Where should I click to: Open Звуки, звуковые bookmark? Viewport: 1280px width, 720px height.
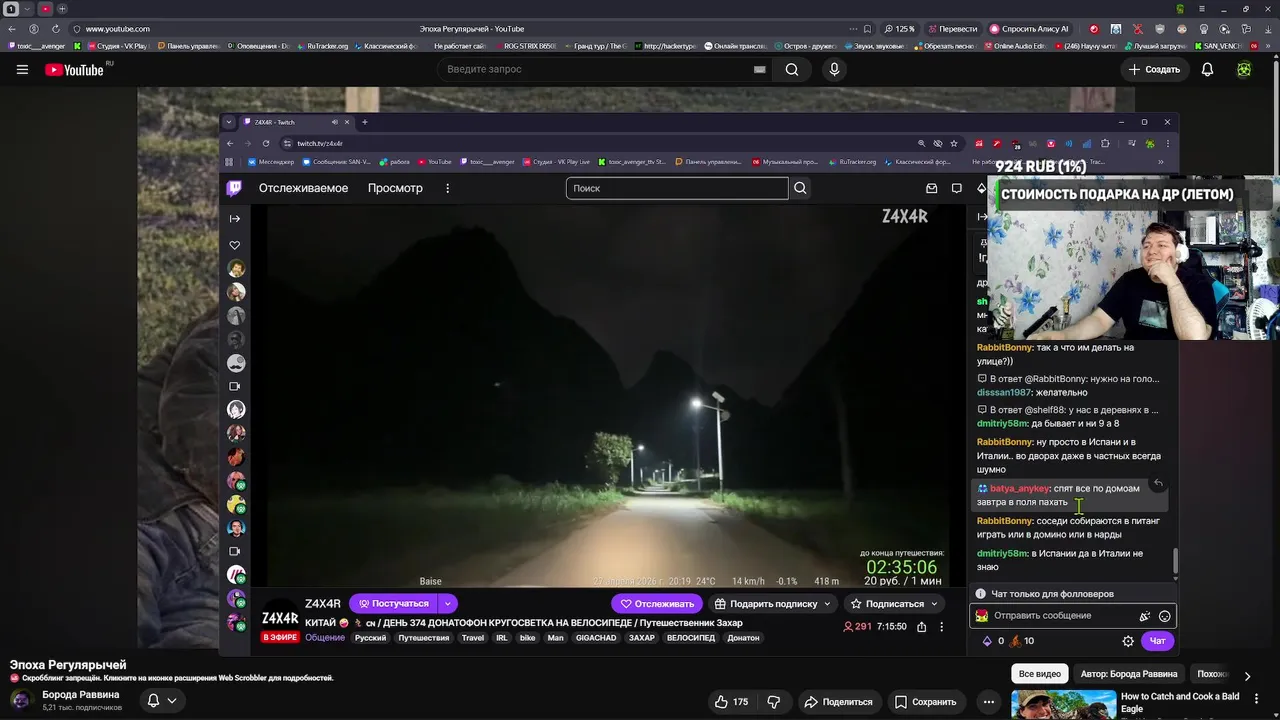875,46
